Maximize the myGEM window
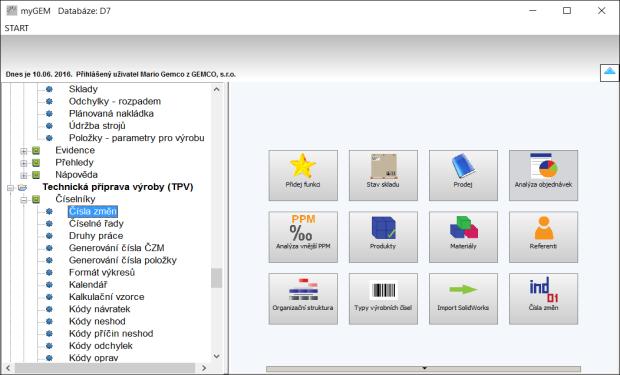 [567, 11]
